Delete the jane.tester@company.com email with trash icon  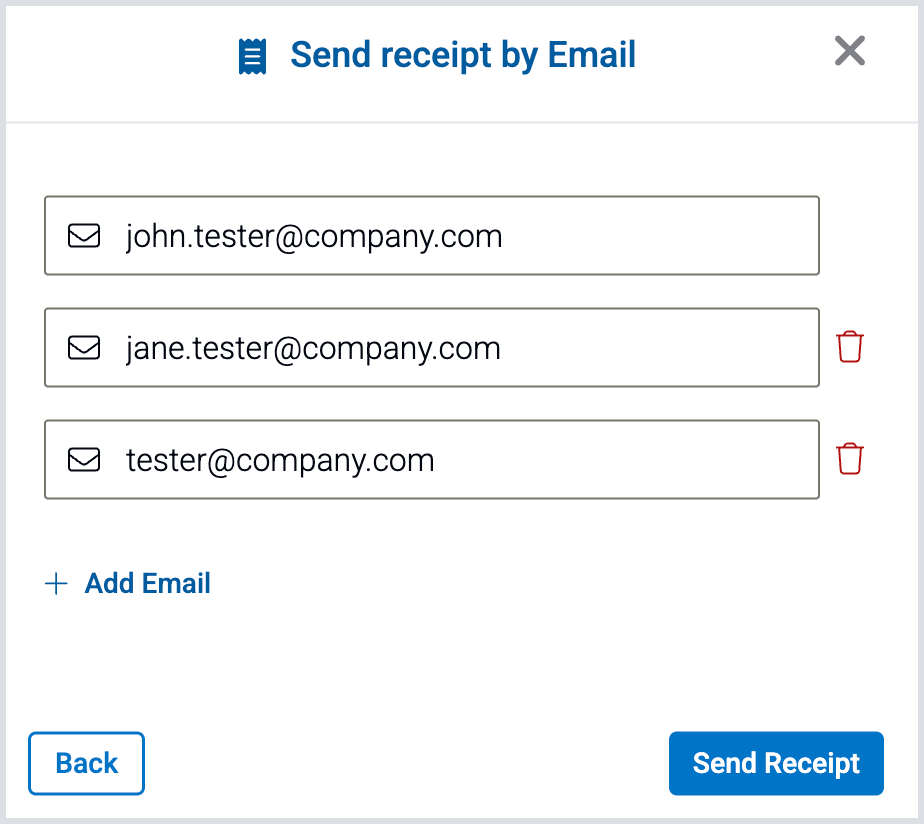850,347
